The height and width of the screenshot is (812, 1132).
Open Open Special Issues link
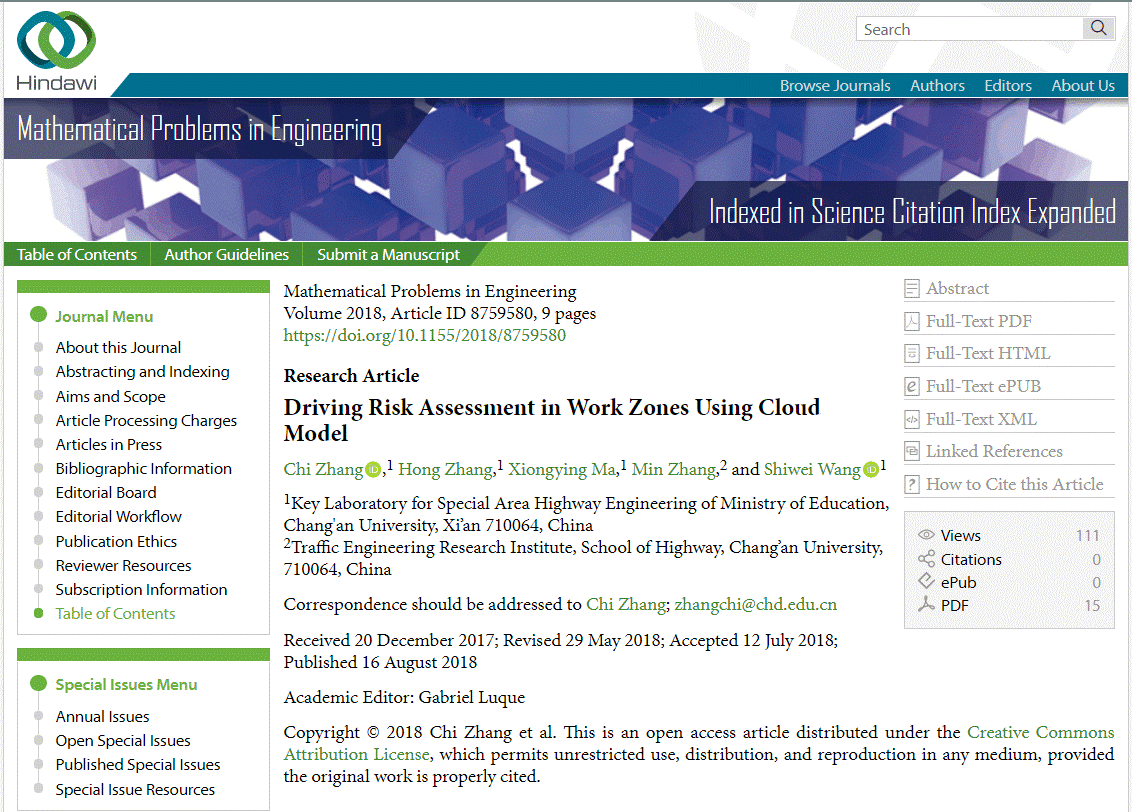123,741
